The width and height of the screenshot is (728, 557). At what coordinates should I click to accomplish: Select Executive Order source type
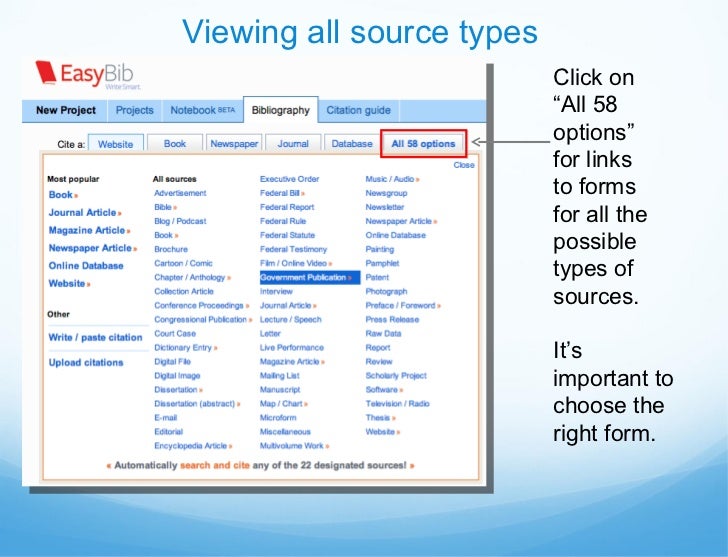pyautogui.click(x=289, y=179)
